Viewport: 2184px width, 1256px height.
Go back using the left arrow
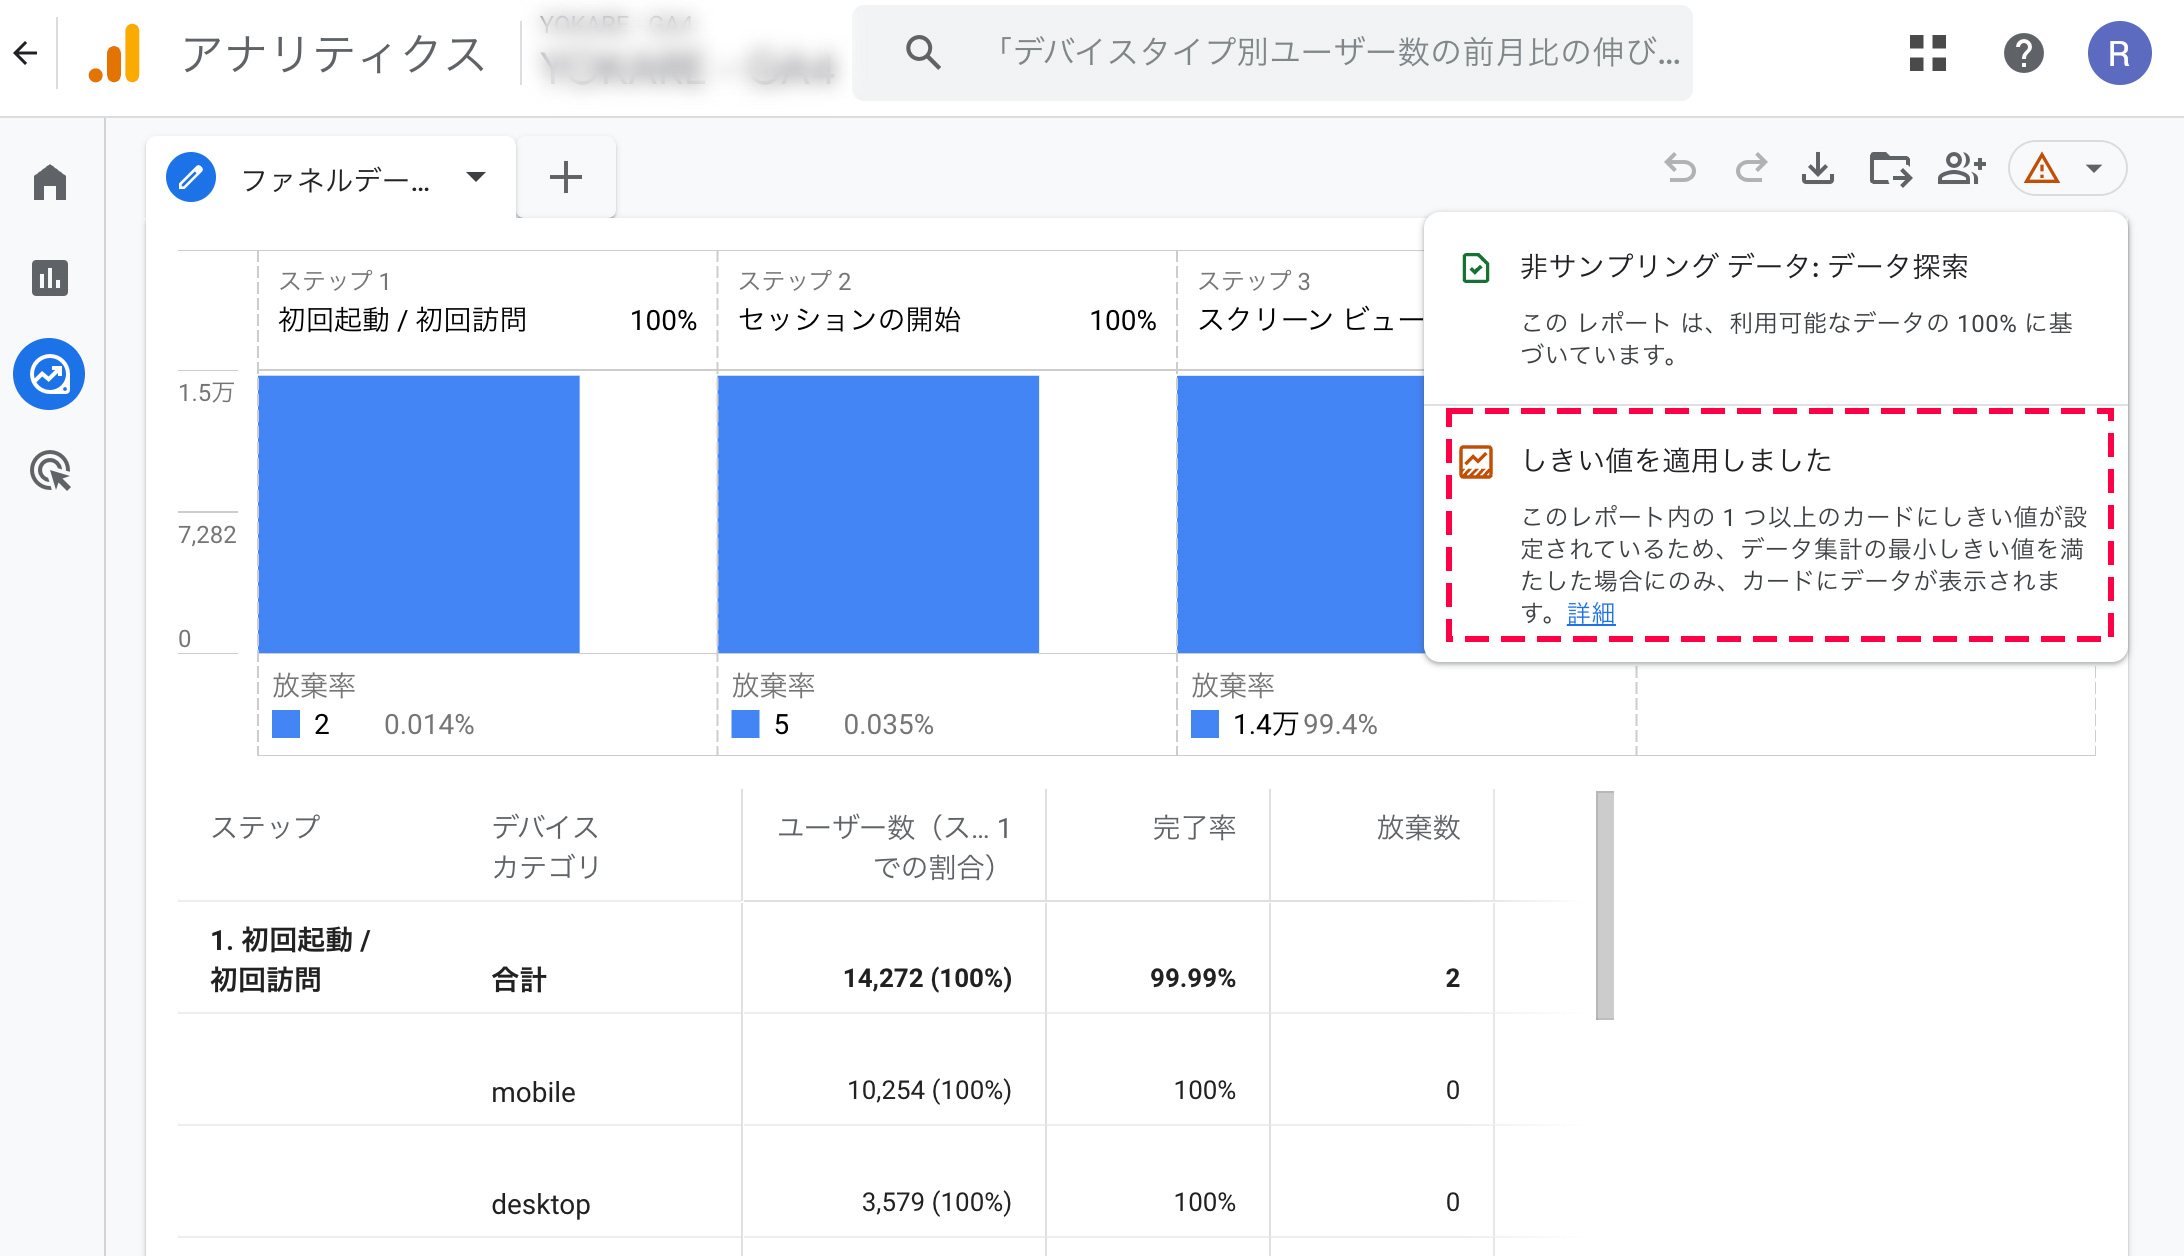tap(26, 53)
